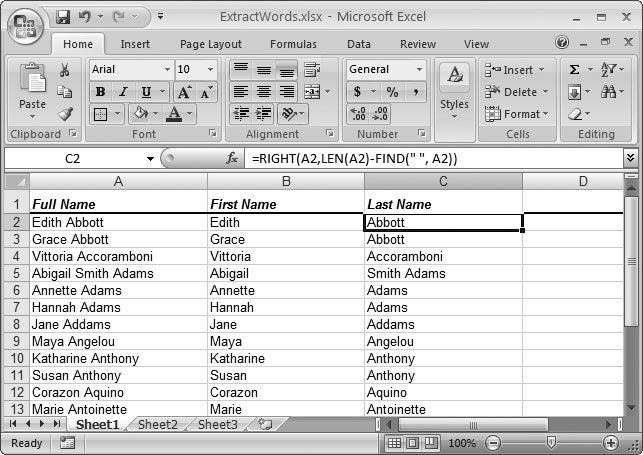Toggle Underline formatting
Image resolution: width=643 pixels, height=455 pixels.
coord(146,92)
